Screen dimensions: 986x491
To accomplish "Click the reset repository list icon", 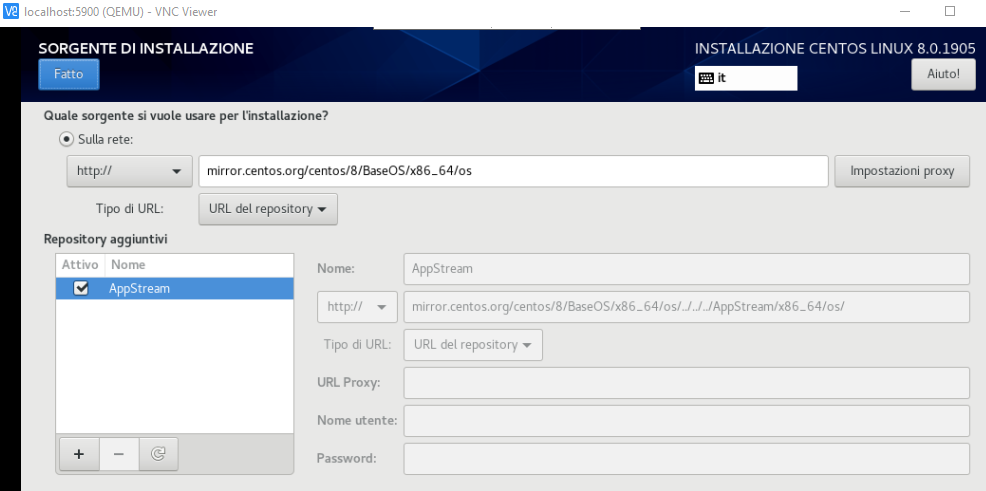I will [158, 454].
